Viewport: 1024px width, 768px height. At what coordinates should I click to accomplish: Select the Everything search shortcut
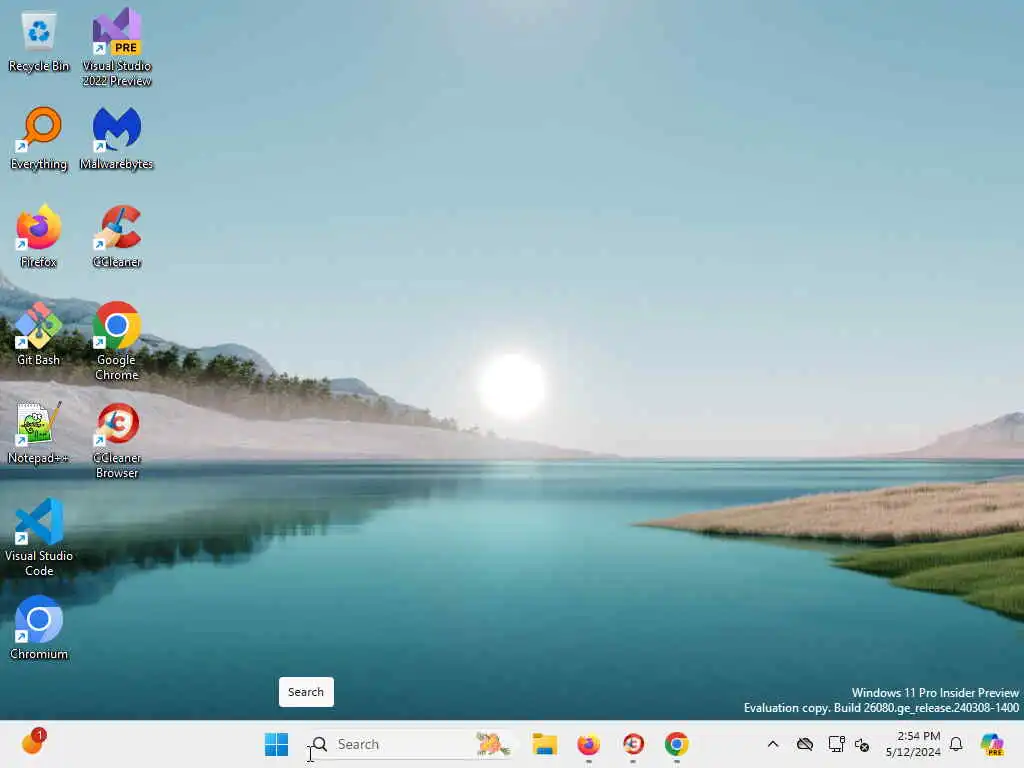(39, 139)
